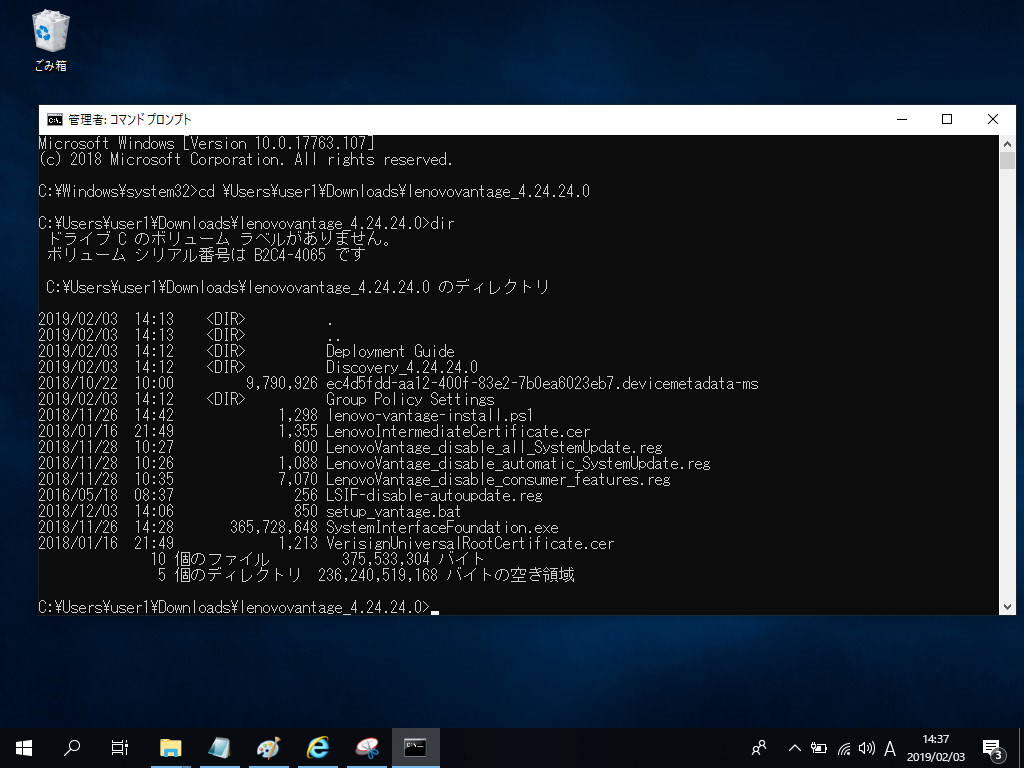
Task: Click the Command Prompt title text
Action: pos(129,120)
